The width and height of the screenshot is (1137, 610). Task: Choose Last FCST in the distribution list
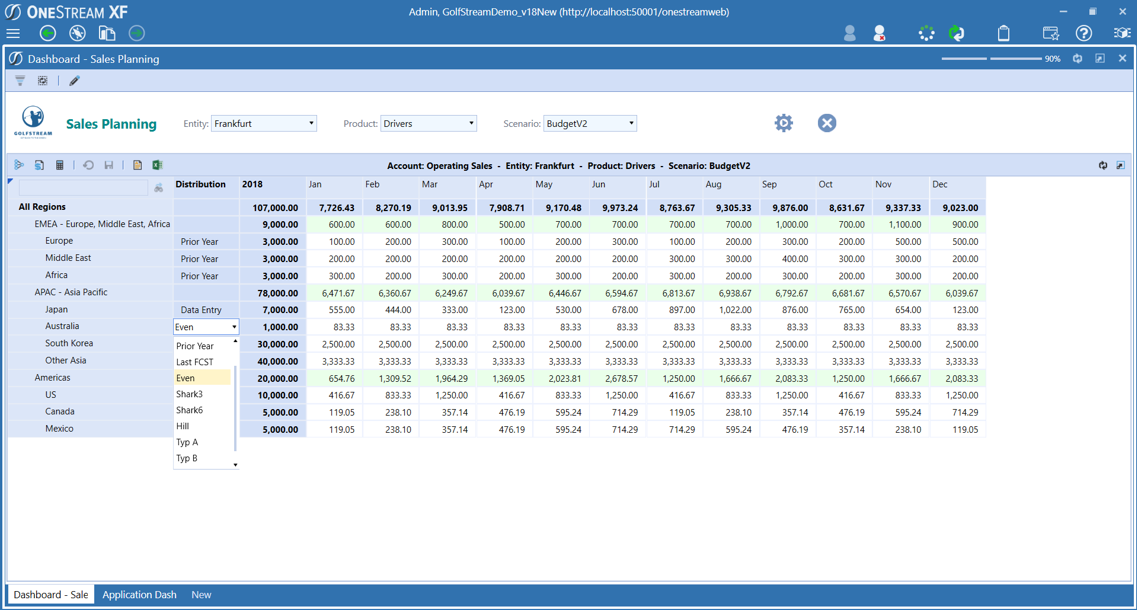195,362
